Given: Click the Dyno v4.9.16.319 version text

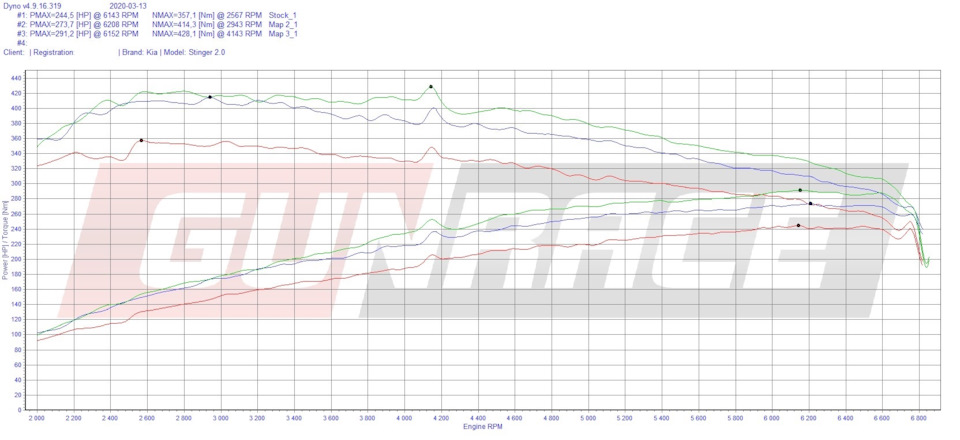Looking at the screenshot, I should (32, 6).
